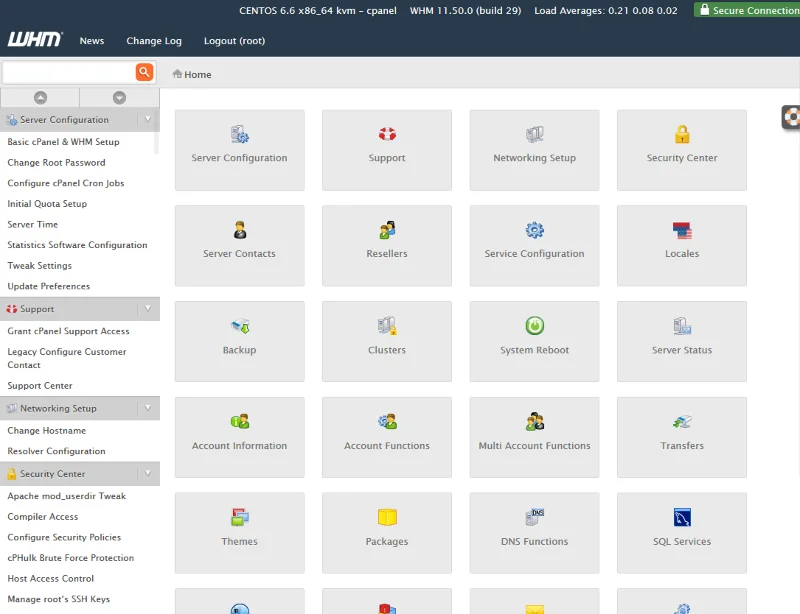Open Update Preferences link

tap(48, 286)
